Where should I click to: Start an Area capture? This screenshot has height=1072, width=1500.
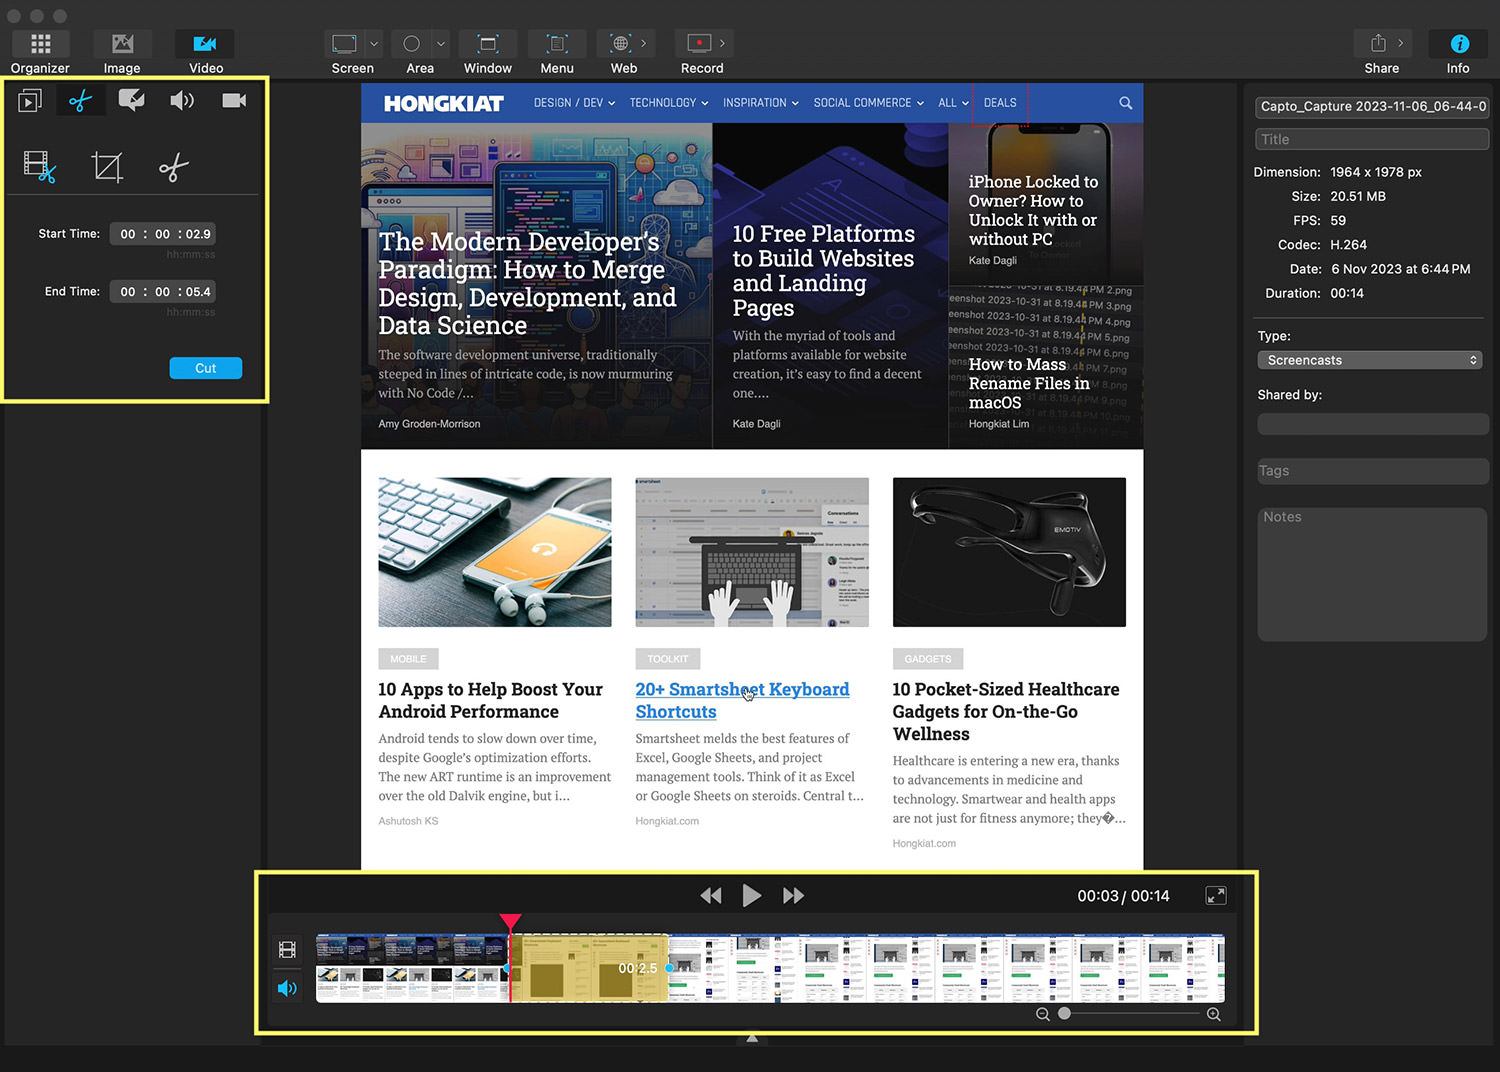[x=411, y=44]
